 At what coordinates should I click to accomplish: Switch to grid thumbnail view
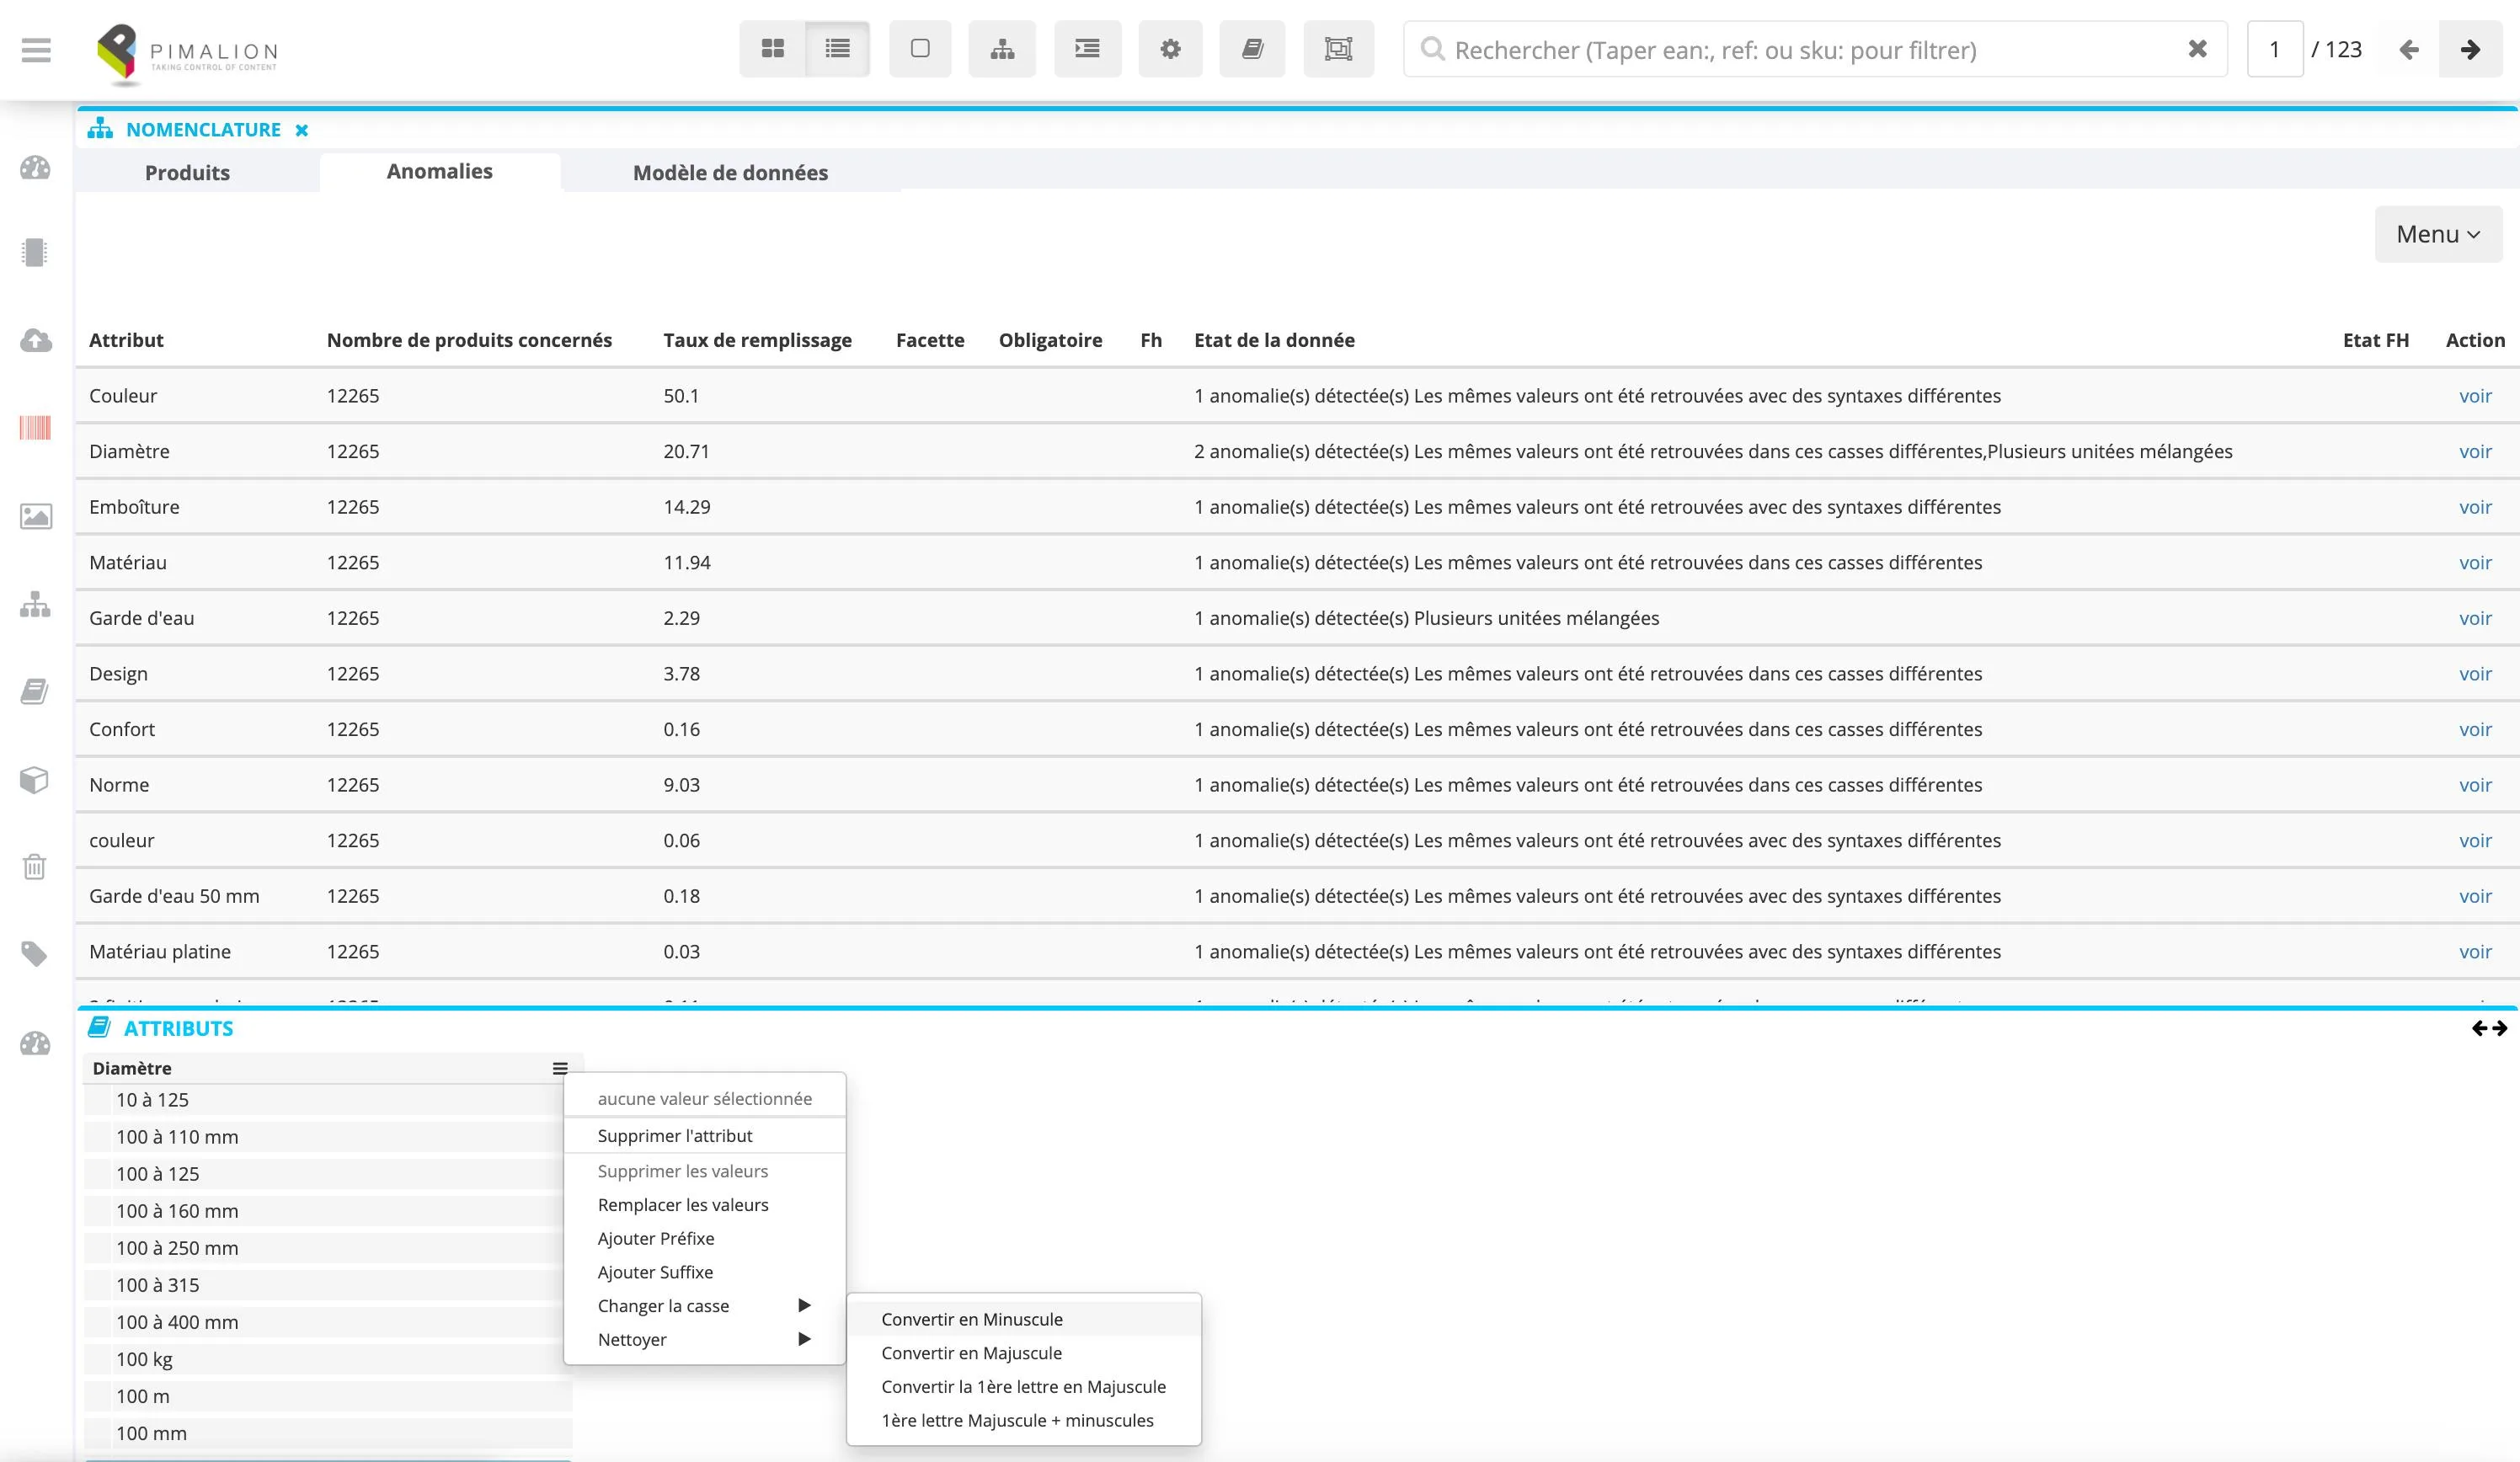tap(772, 49)
